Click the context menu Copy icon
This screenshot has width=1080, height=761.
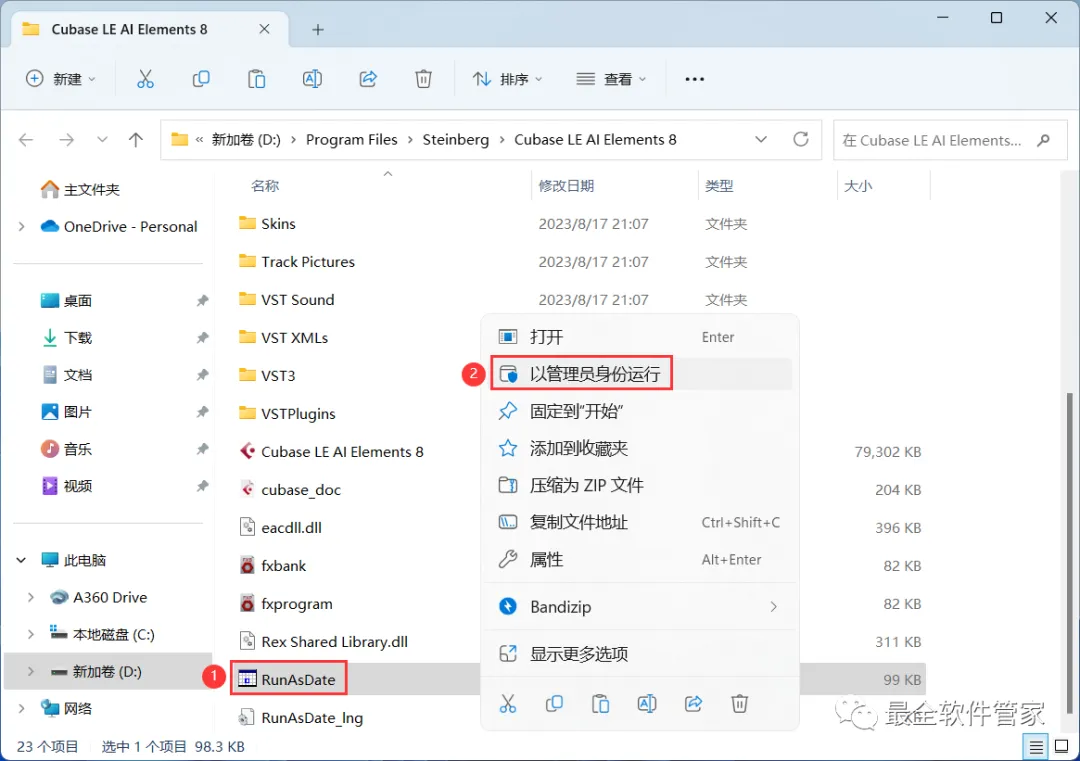554,704
